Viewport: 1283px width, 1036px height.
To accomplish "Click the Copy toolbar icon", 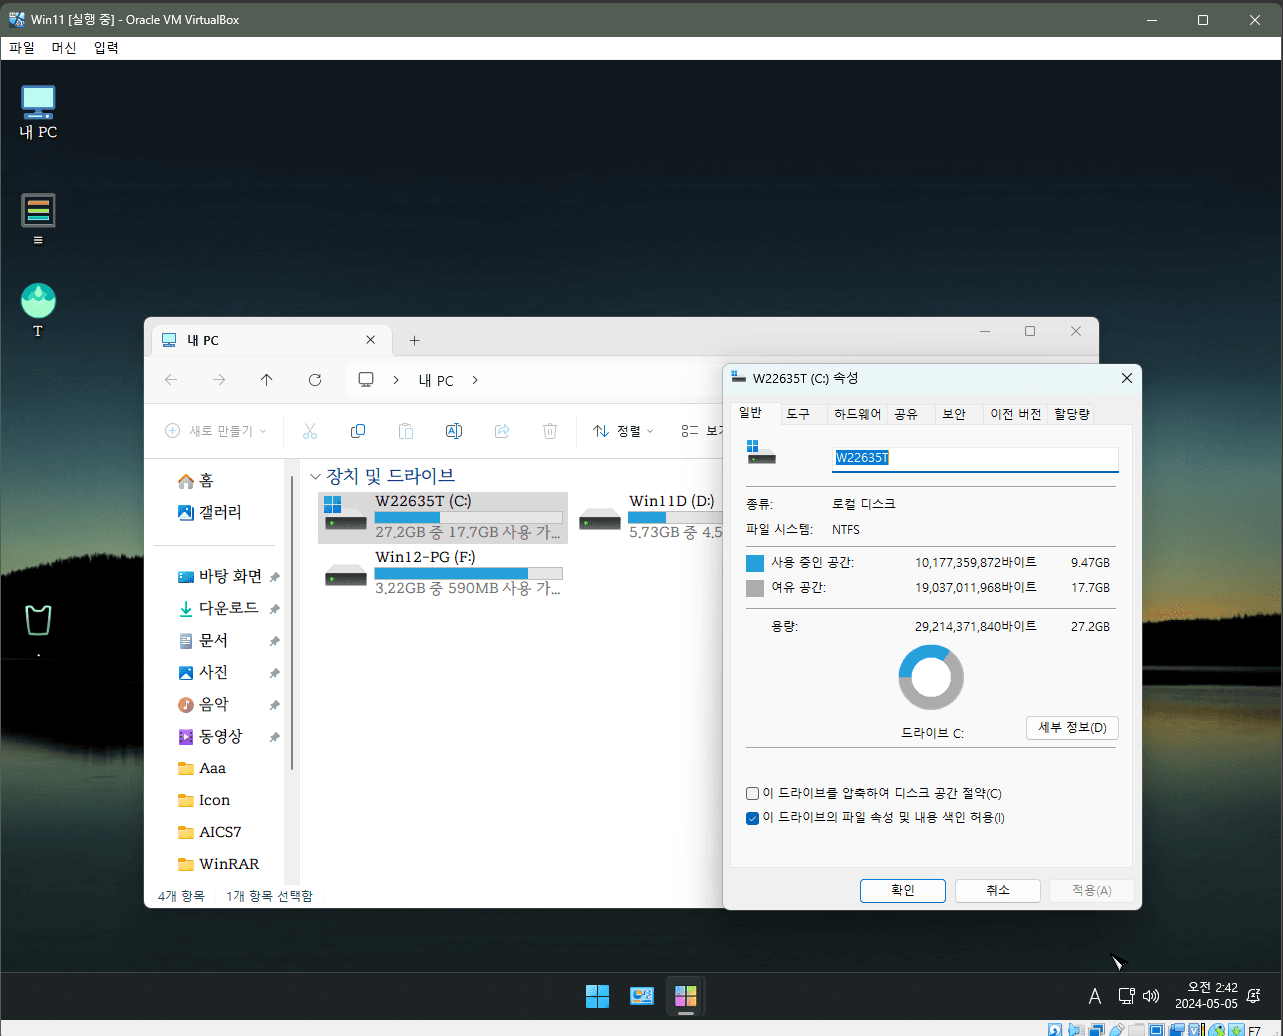I will tap(357, 431).
